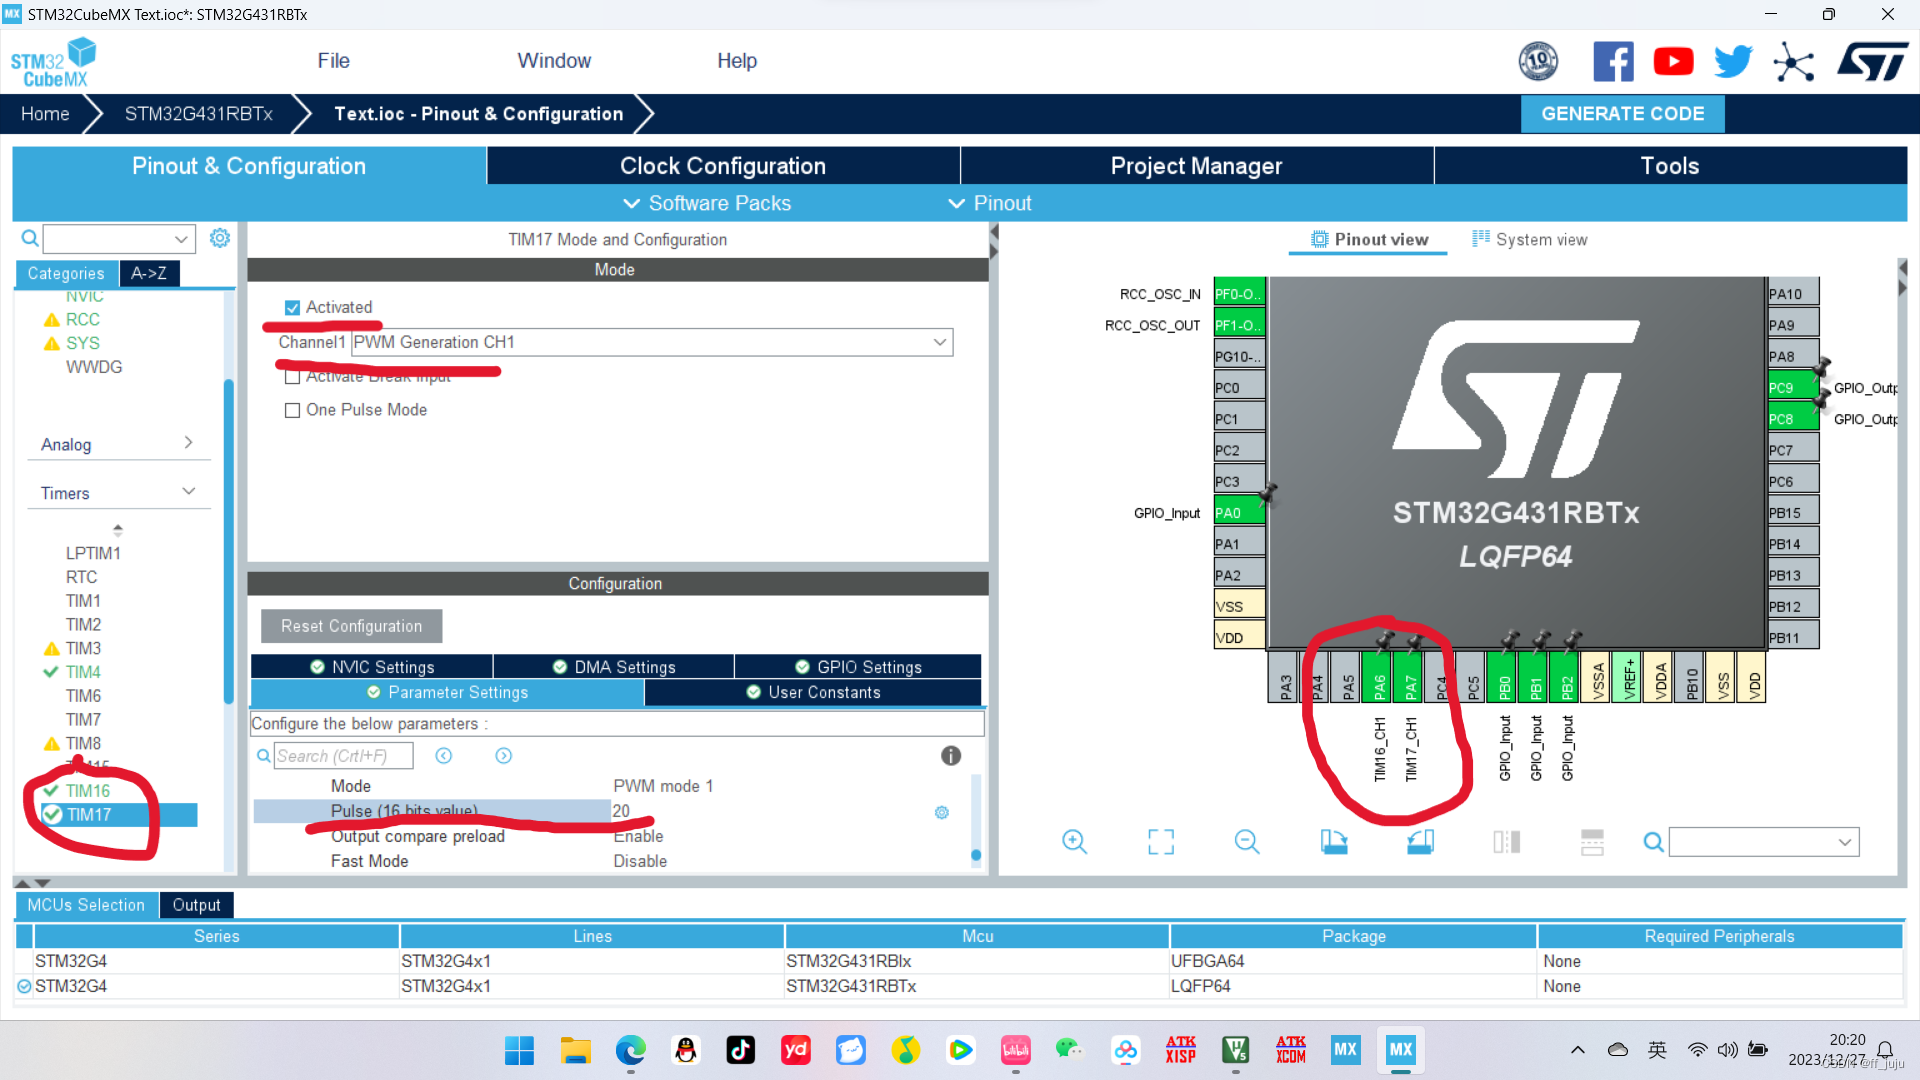Open the Help menu
This screenshot has height=1080, width=1920.
click(x=737, y=61)
